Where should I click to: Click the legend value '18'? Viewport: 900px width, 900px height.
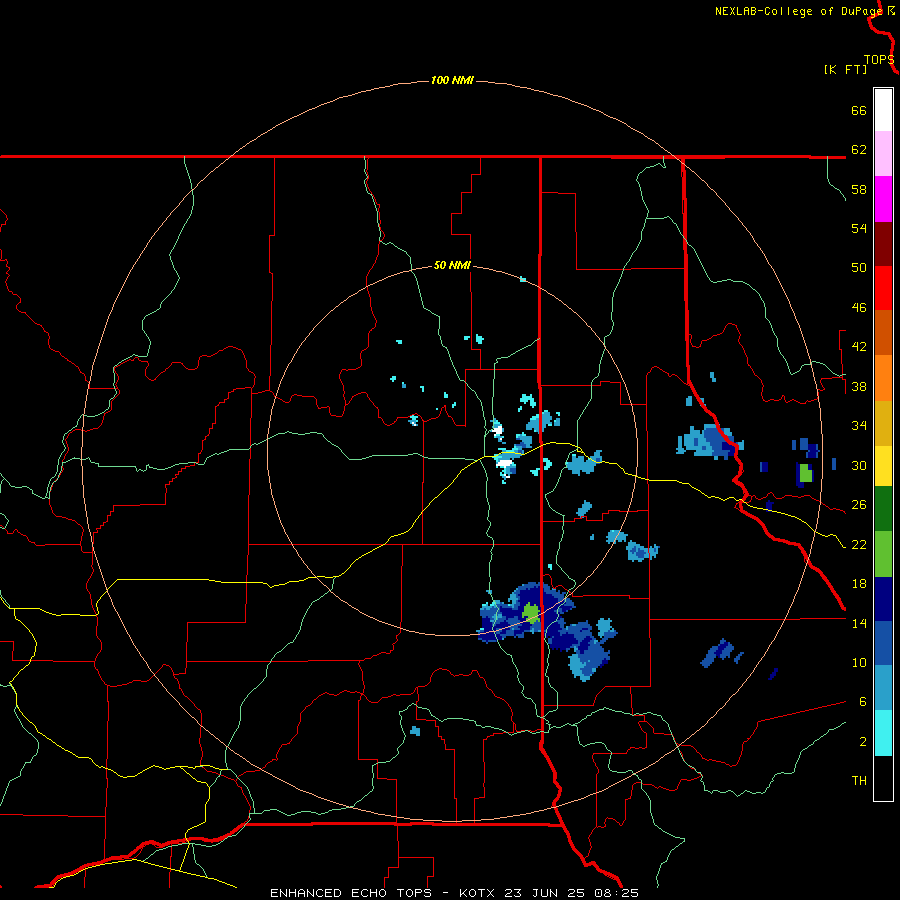tap(859, 583)
